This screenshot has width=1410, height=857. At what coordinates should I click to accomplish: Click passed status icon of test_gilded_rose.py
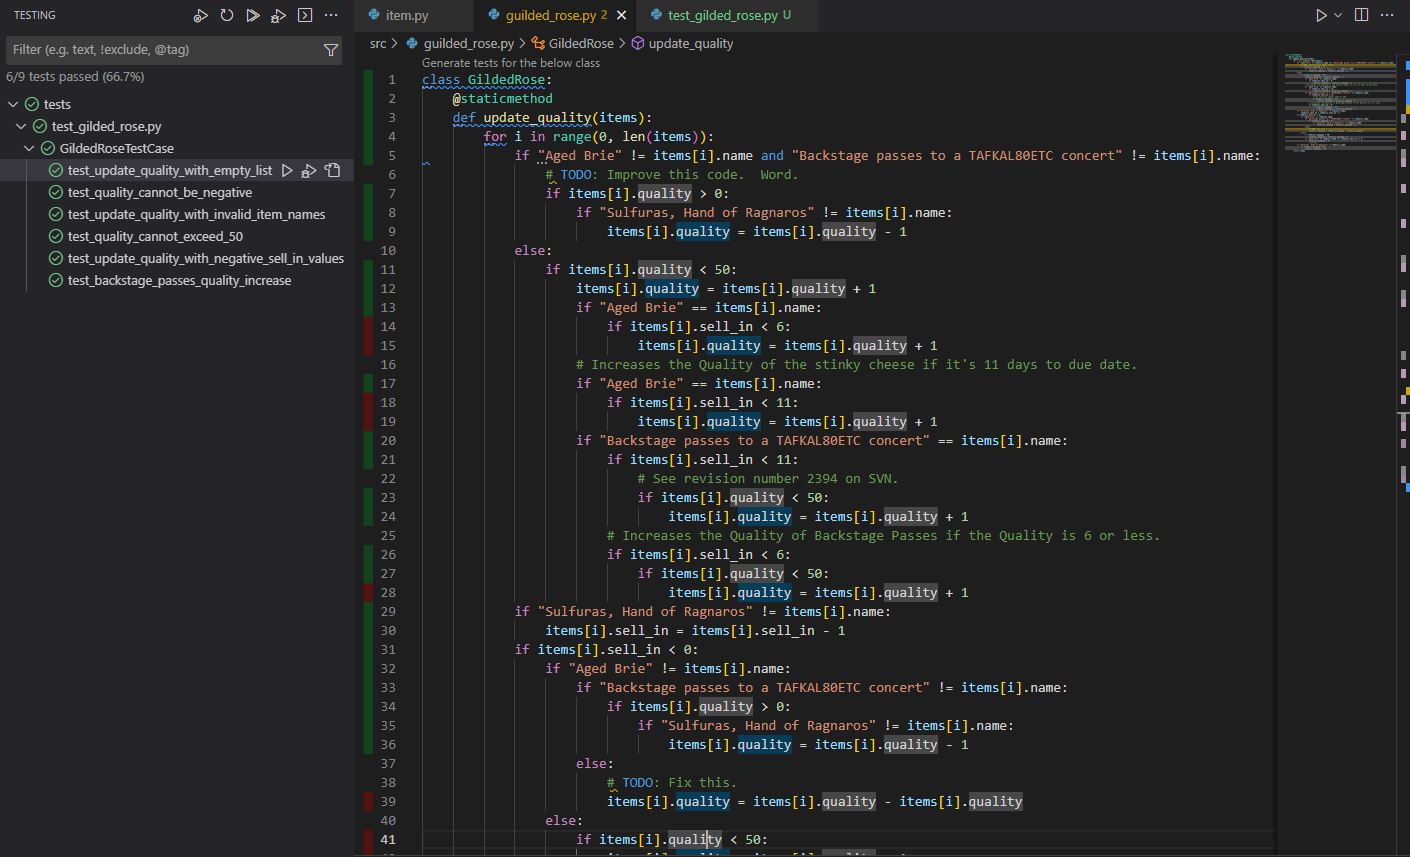click(40, 126)
